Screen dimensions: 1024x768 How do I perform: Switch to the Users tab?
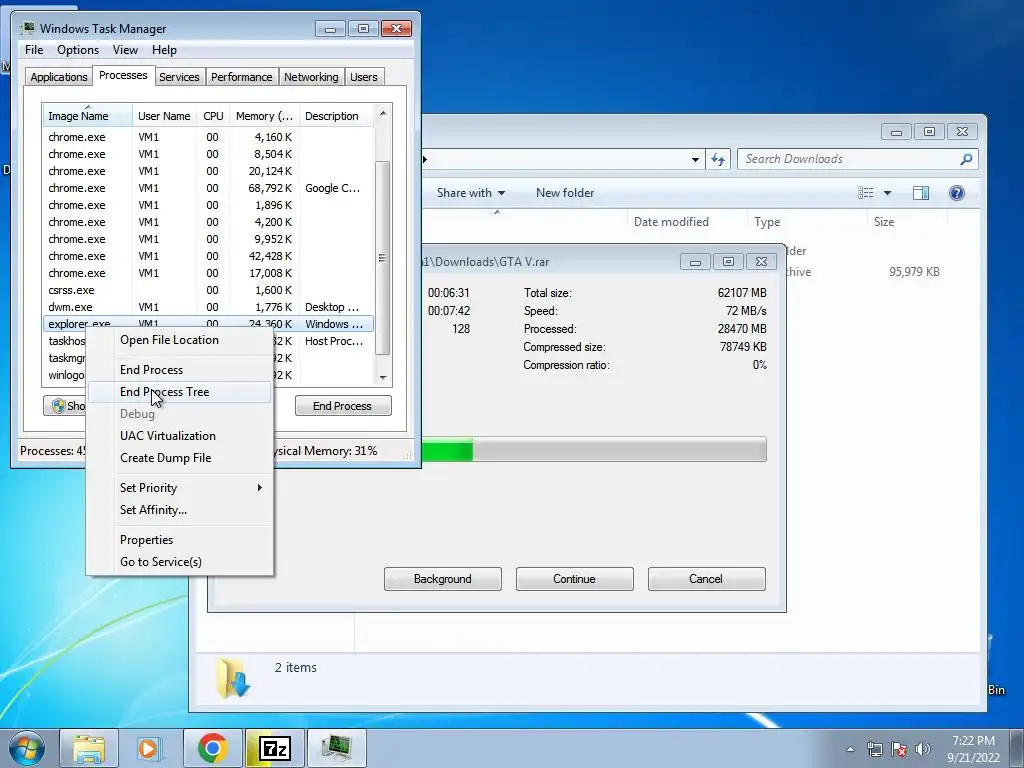364,77
